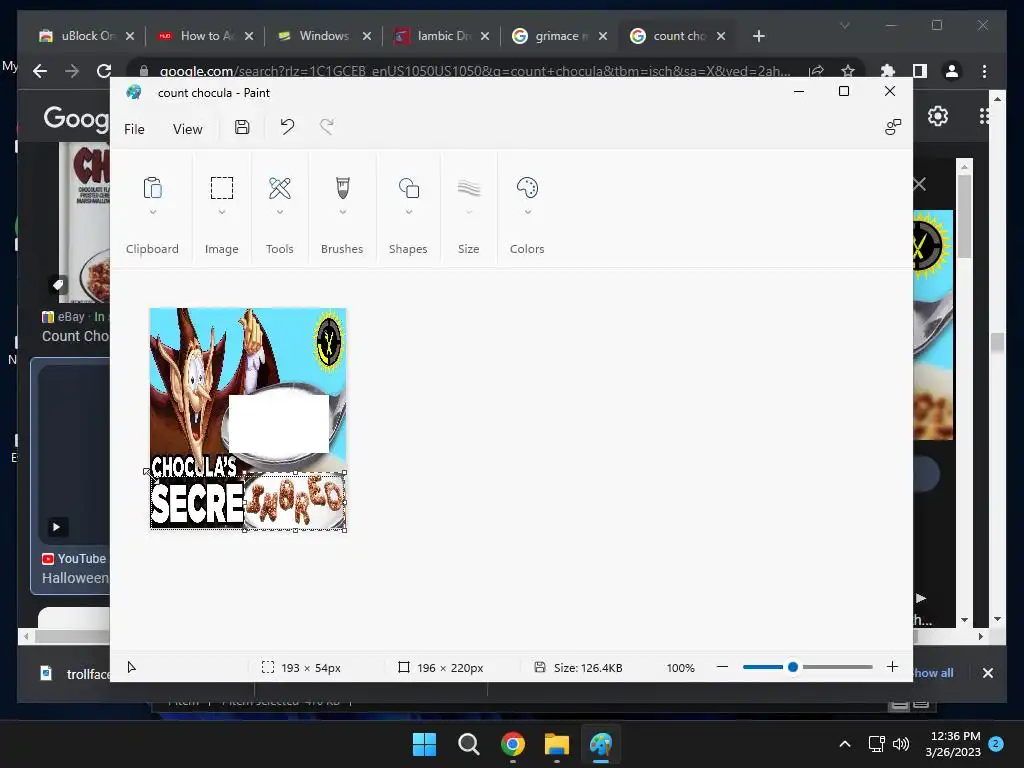Open the Chrome profile avatar
The width and height of the screenshot is (1024, 768).
(952, 71)
